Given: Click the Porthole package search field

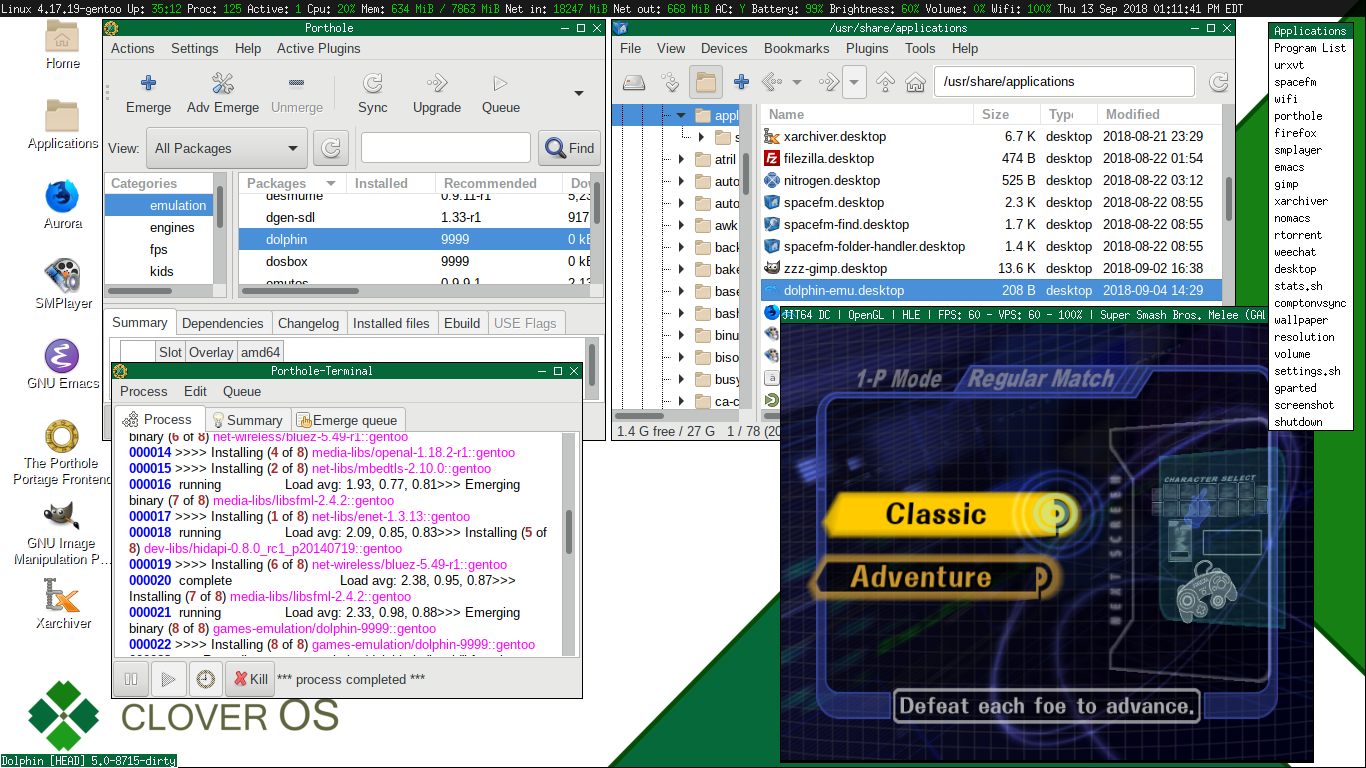Looking at the screenshot, I should click(x=445, y=148).
